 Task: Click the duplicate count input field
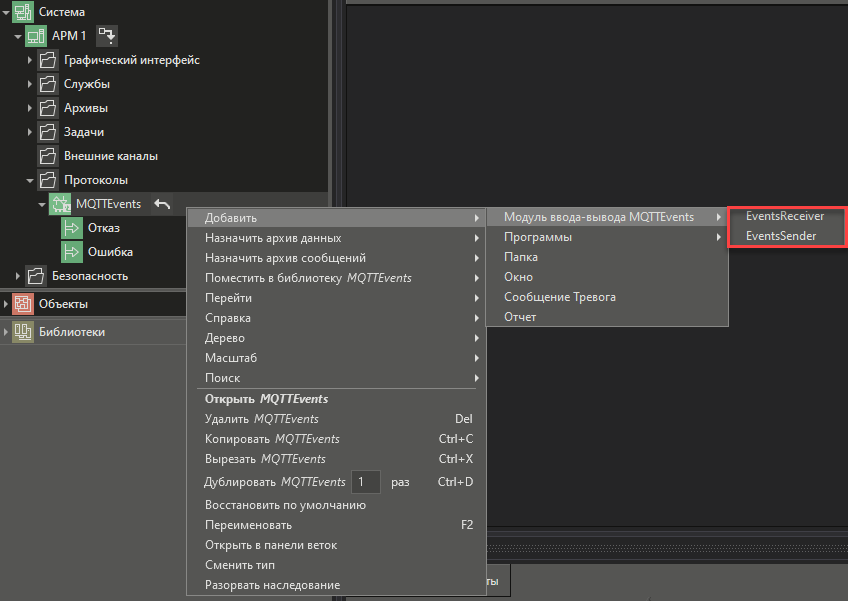(366, 482)
